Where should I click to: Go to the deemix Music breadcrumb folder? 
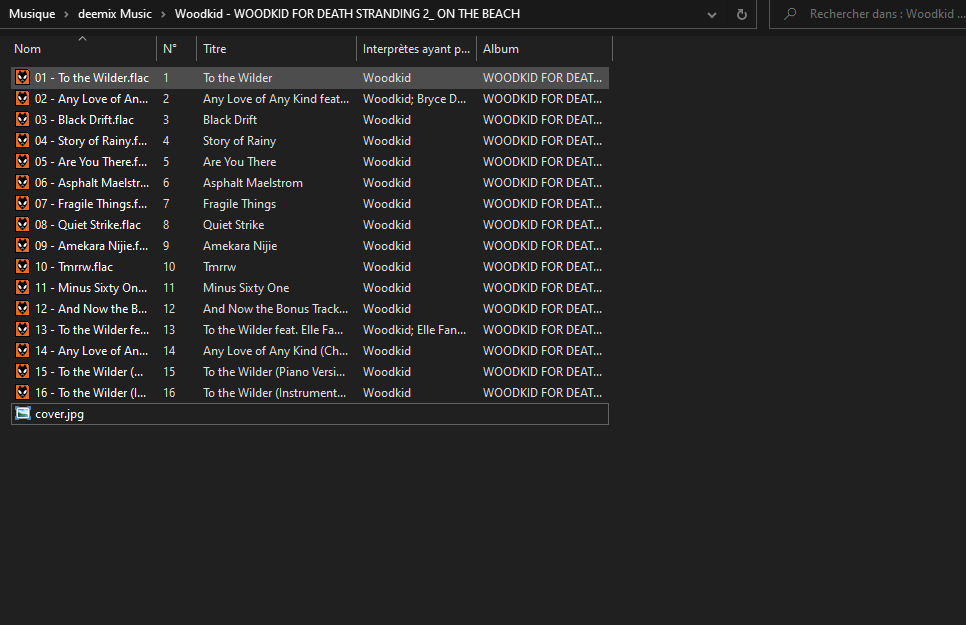pos(115,14)
